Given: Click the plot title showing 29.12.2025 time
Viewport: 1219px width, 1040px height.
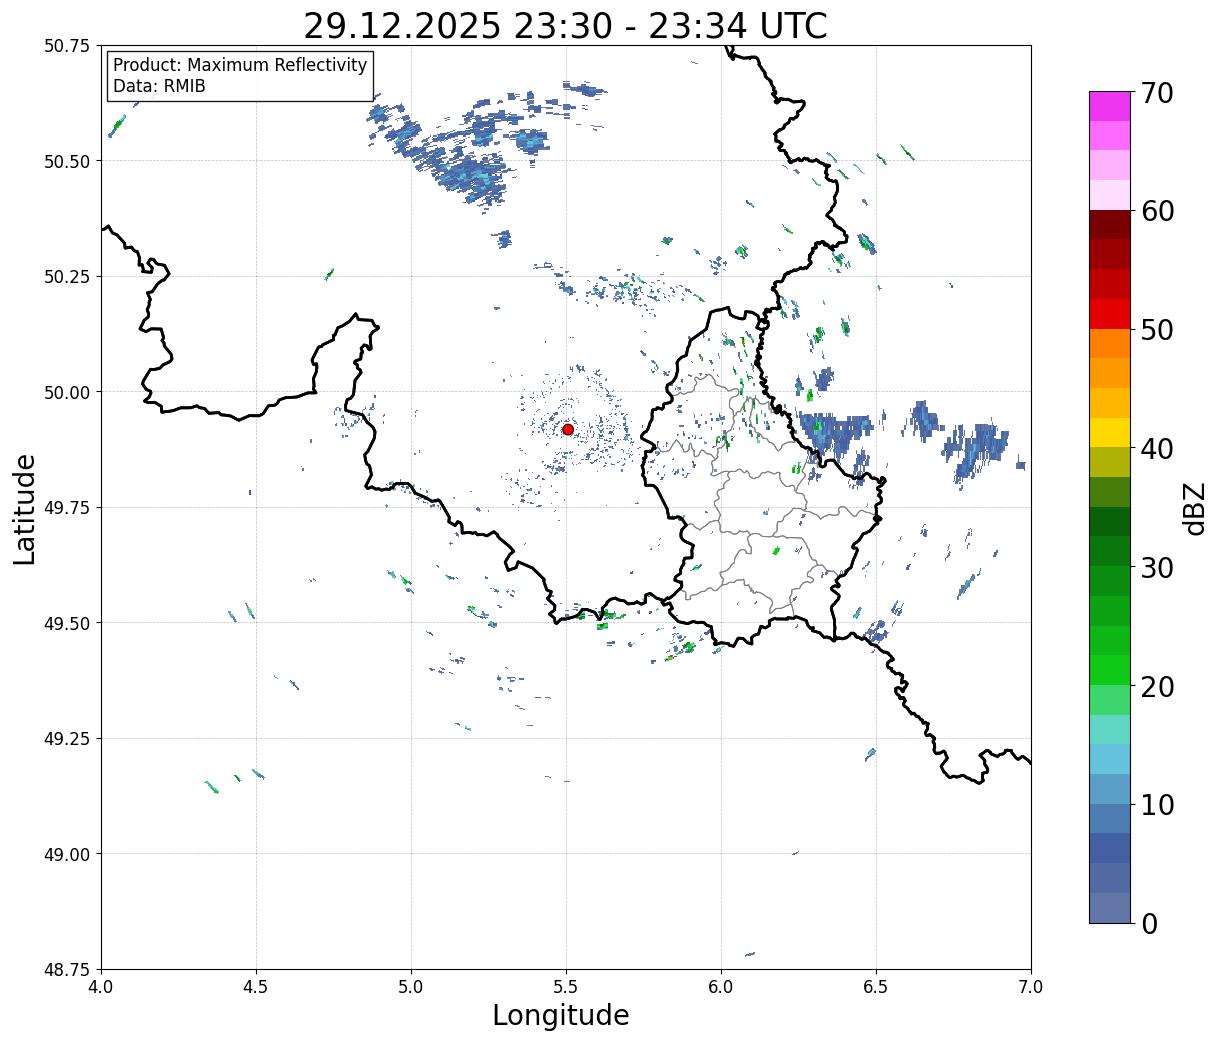Looking at the screenshot, I should (x=565, y=25).
